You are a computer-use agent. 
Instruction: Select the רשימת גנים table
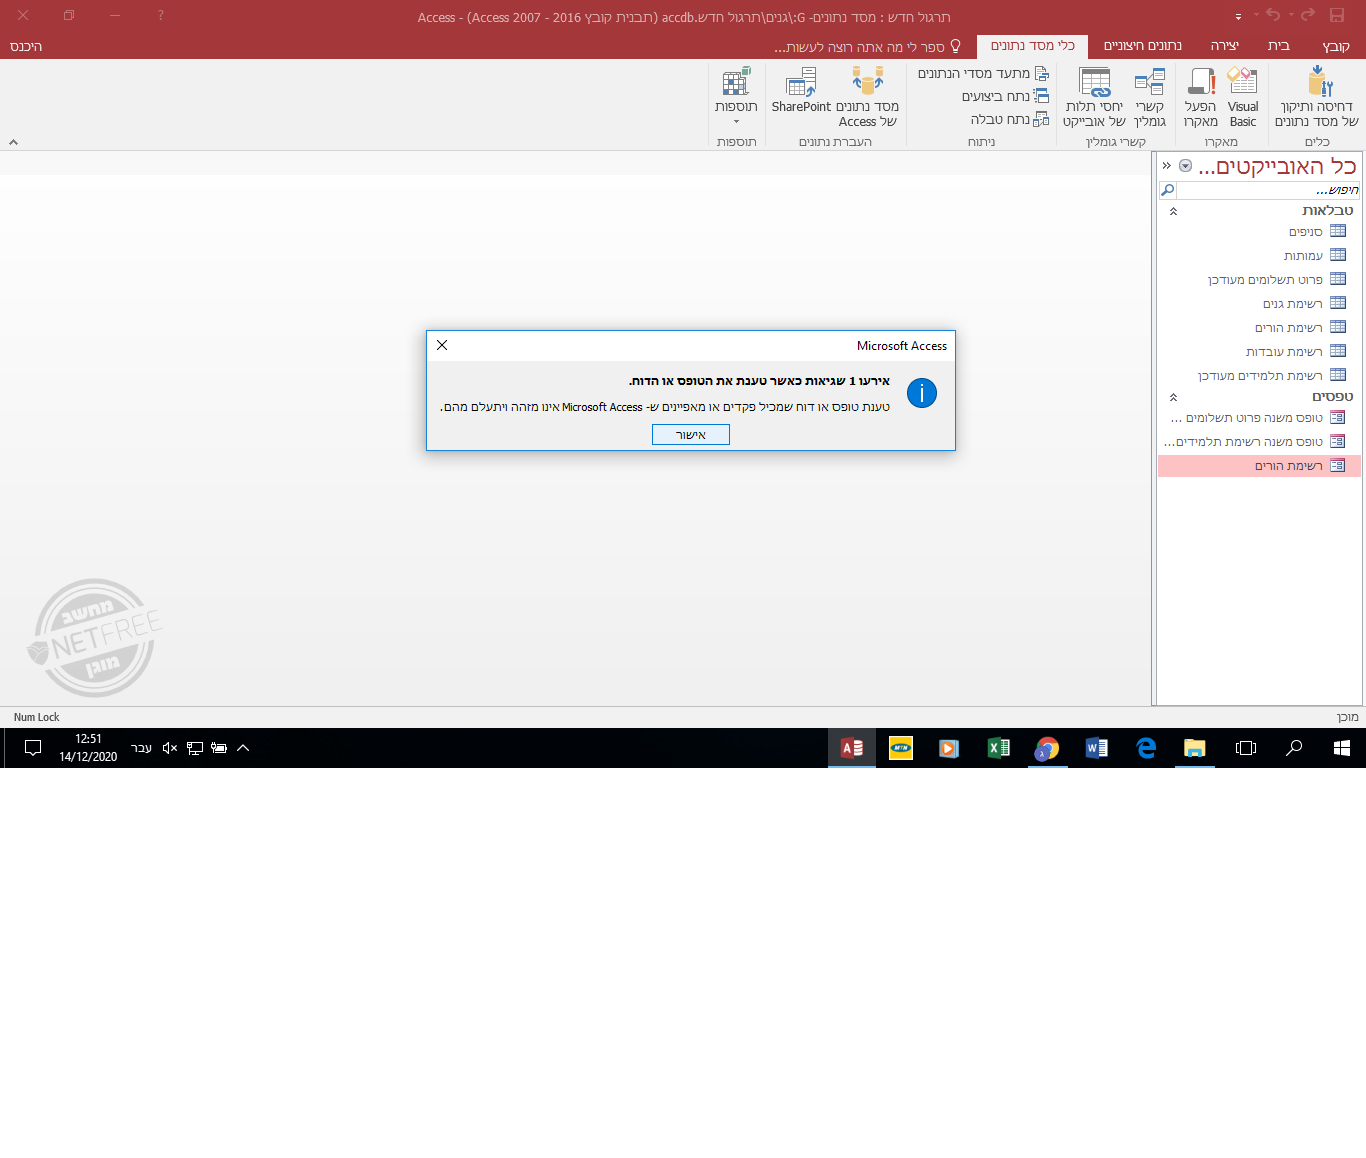(x=1259, y=303)
